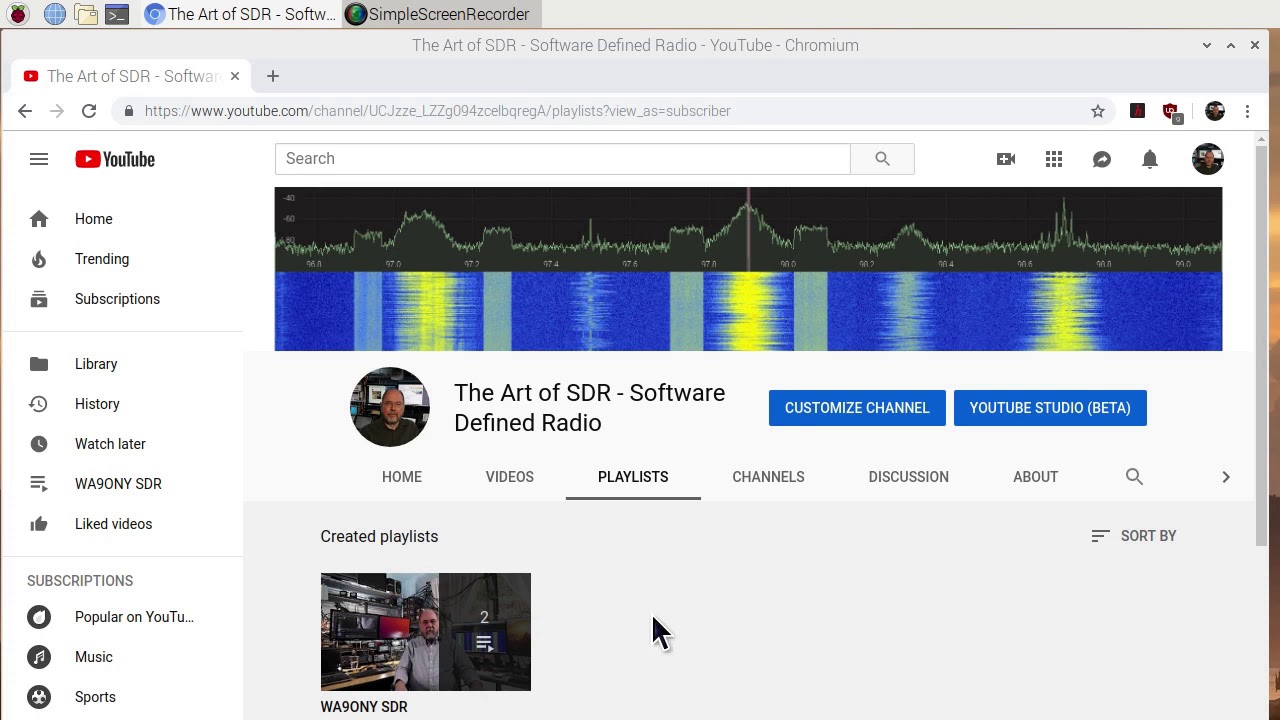Click the Created playlists heading
The width and height of the screenshot is (1280, 720).
coord(379,537)
